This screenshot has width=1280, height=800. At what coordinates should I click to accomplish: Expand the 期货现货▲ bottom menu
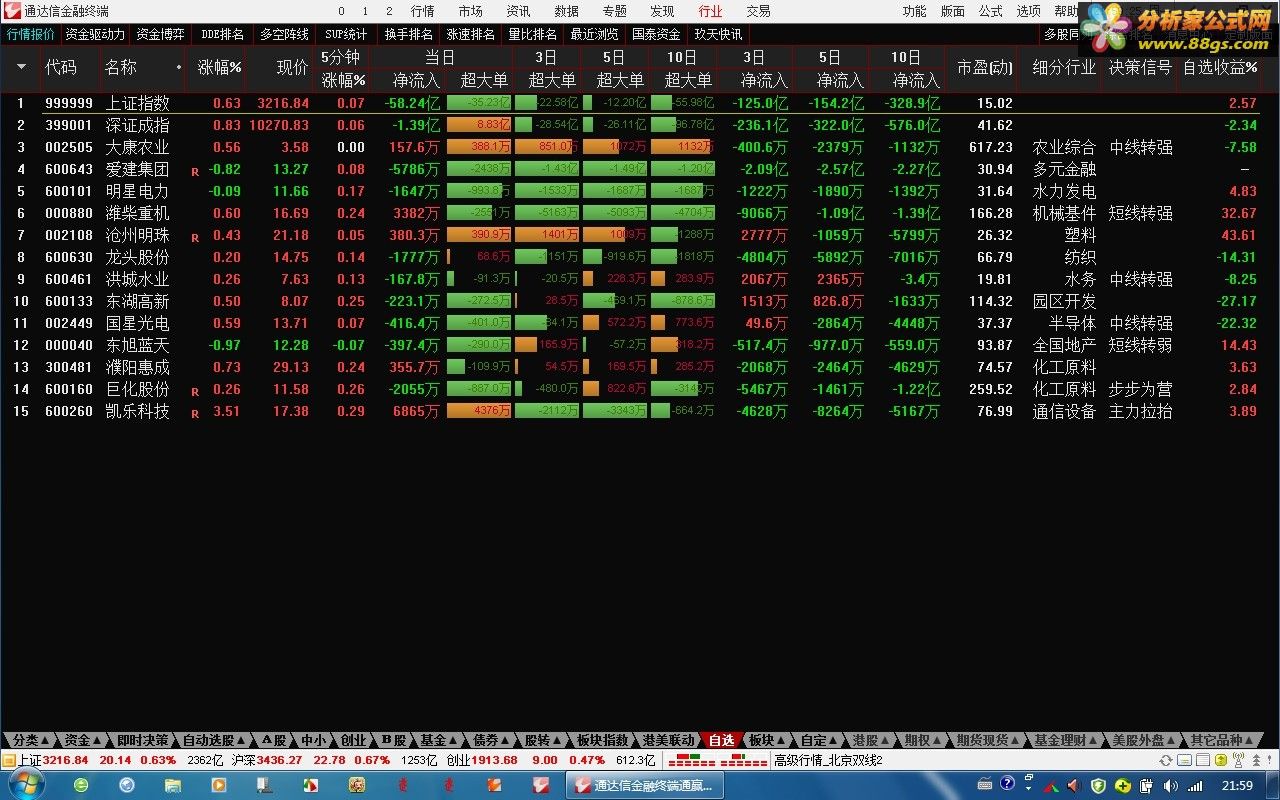click(x=987, y=740)
